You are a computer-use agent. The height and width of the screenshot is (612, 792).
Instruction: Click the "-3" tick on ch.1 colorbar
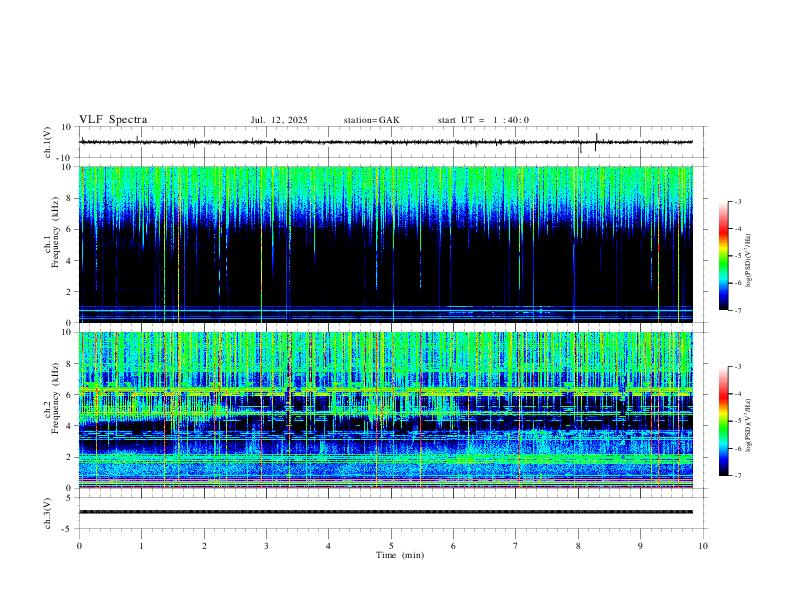[737, 201]
